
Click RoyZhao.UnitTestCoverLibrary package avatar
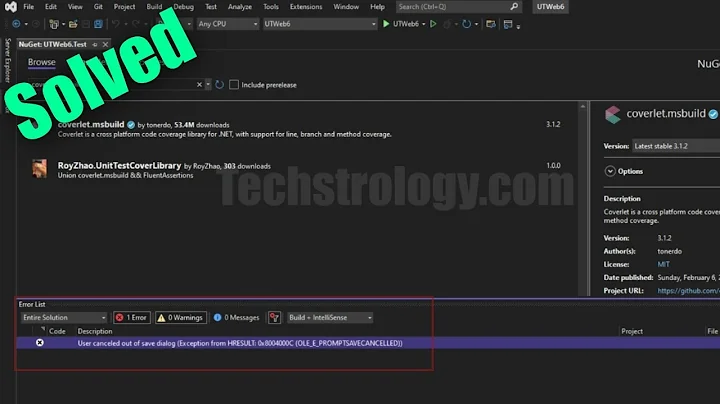pyautogui.click(x=39, y=168)
